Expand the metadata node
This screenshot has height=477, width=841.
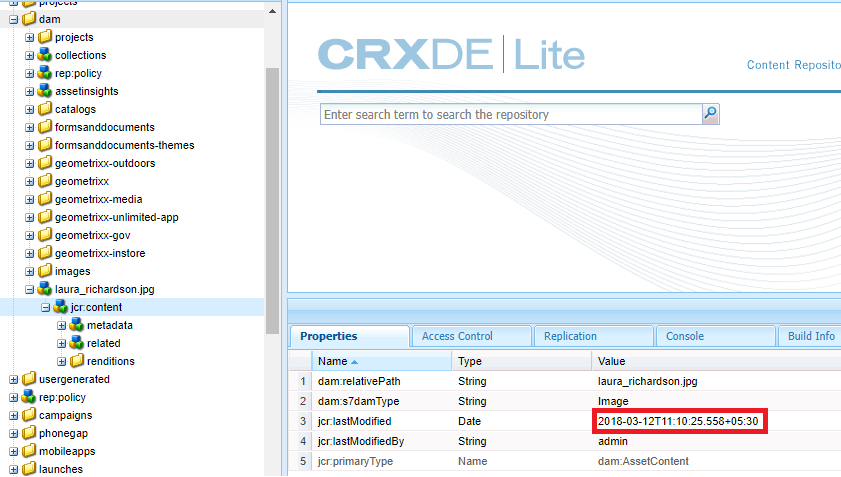point(62,325)
